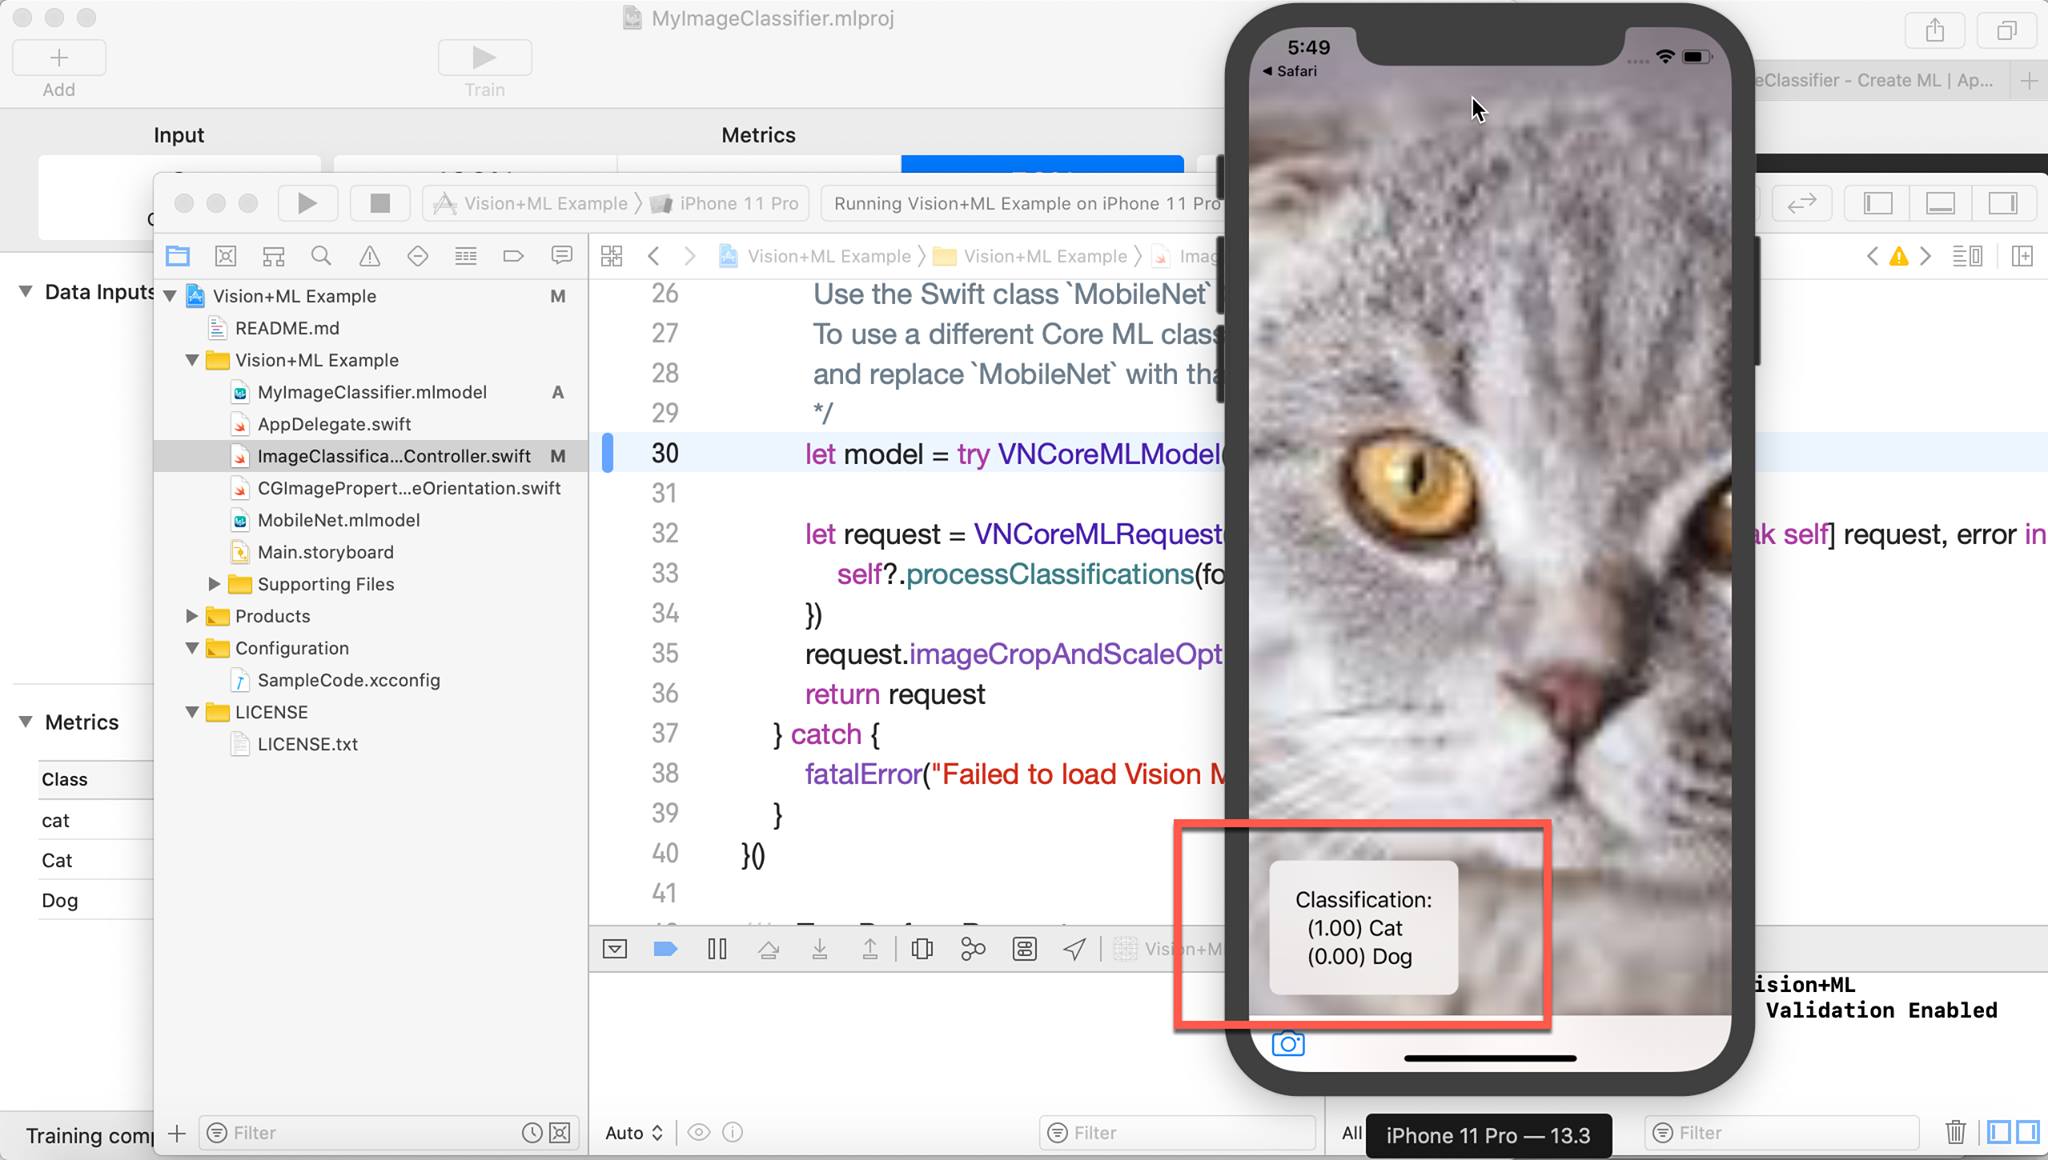The height and width of the screenshot is (1160, 2048).
Task: Collapse the Vision+ML Example project root
Action: click(x=170, y=296)
